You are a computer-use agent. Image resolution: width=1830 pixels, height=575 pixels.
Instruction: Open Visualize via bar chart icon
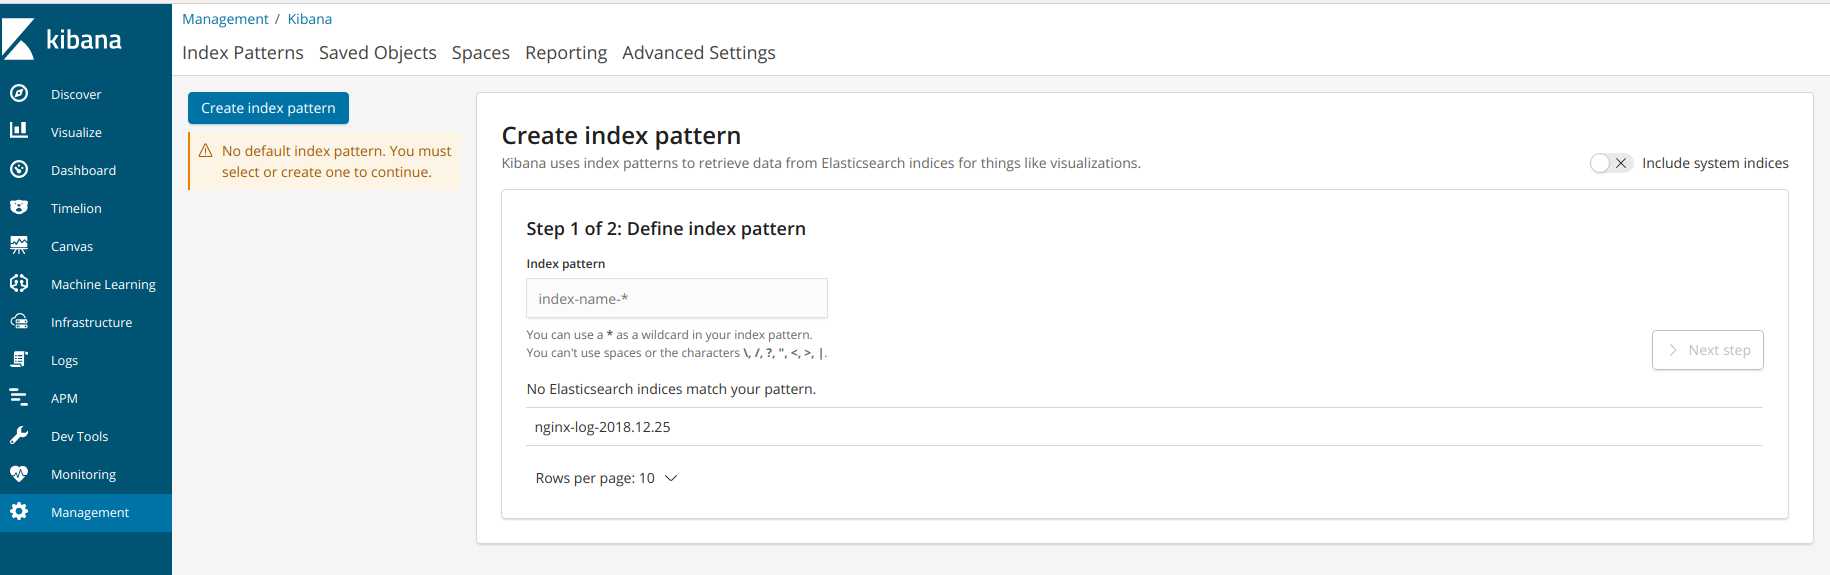[x=18, y=130]
